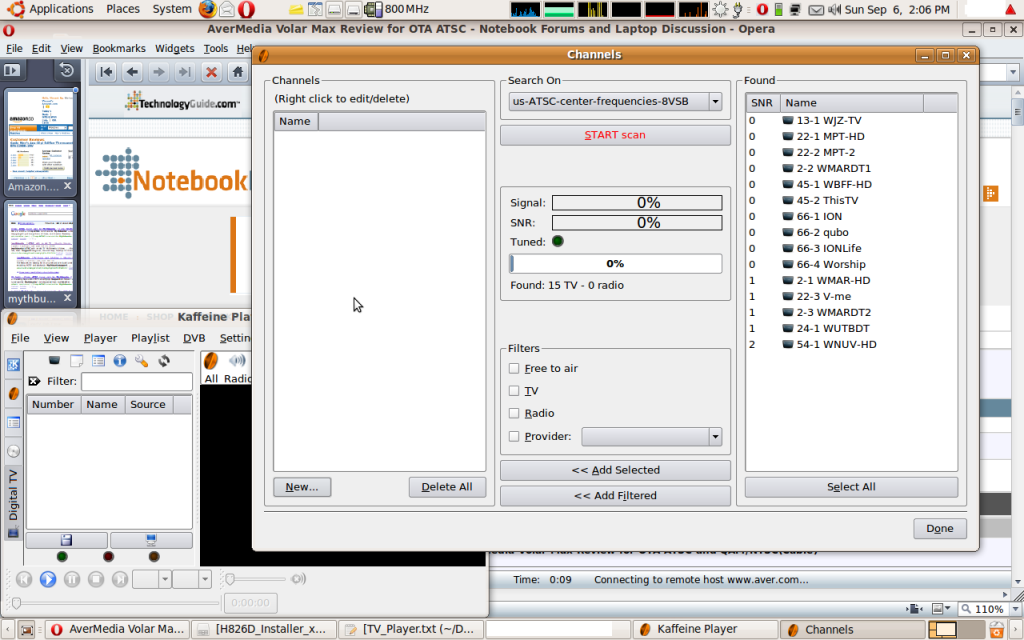
Task: Enable the Free to air filter
Action: click(x=514, y=368)
